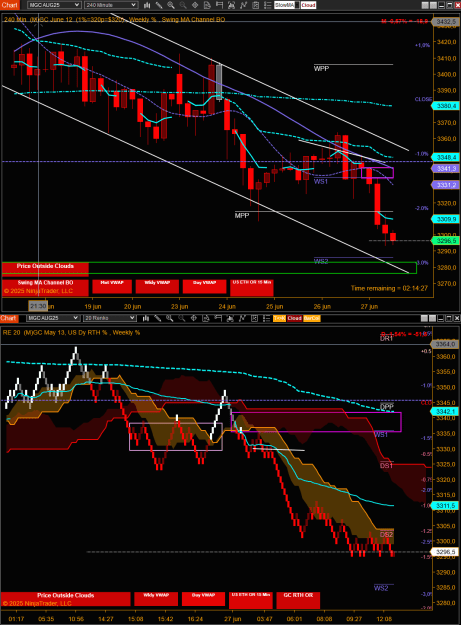Toggle SlowMA button in the 240 Minute chart toolbar

tap(284, 5)
